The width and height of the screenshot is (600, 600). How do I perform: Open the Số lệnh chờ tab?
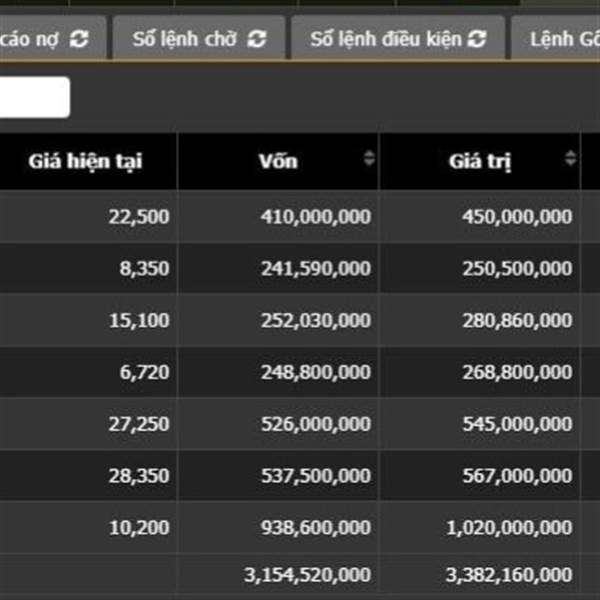coord(199,38)
